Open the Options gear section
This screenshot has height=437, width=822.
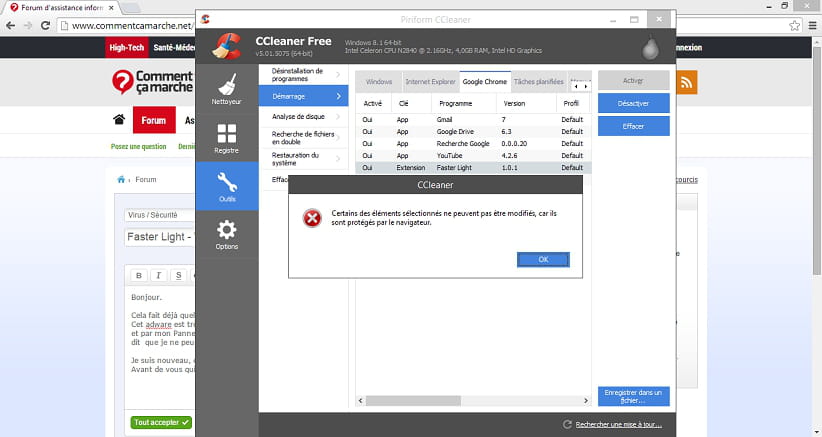click(226, 234)
